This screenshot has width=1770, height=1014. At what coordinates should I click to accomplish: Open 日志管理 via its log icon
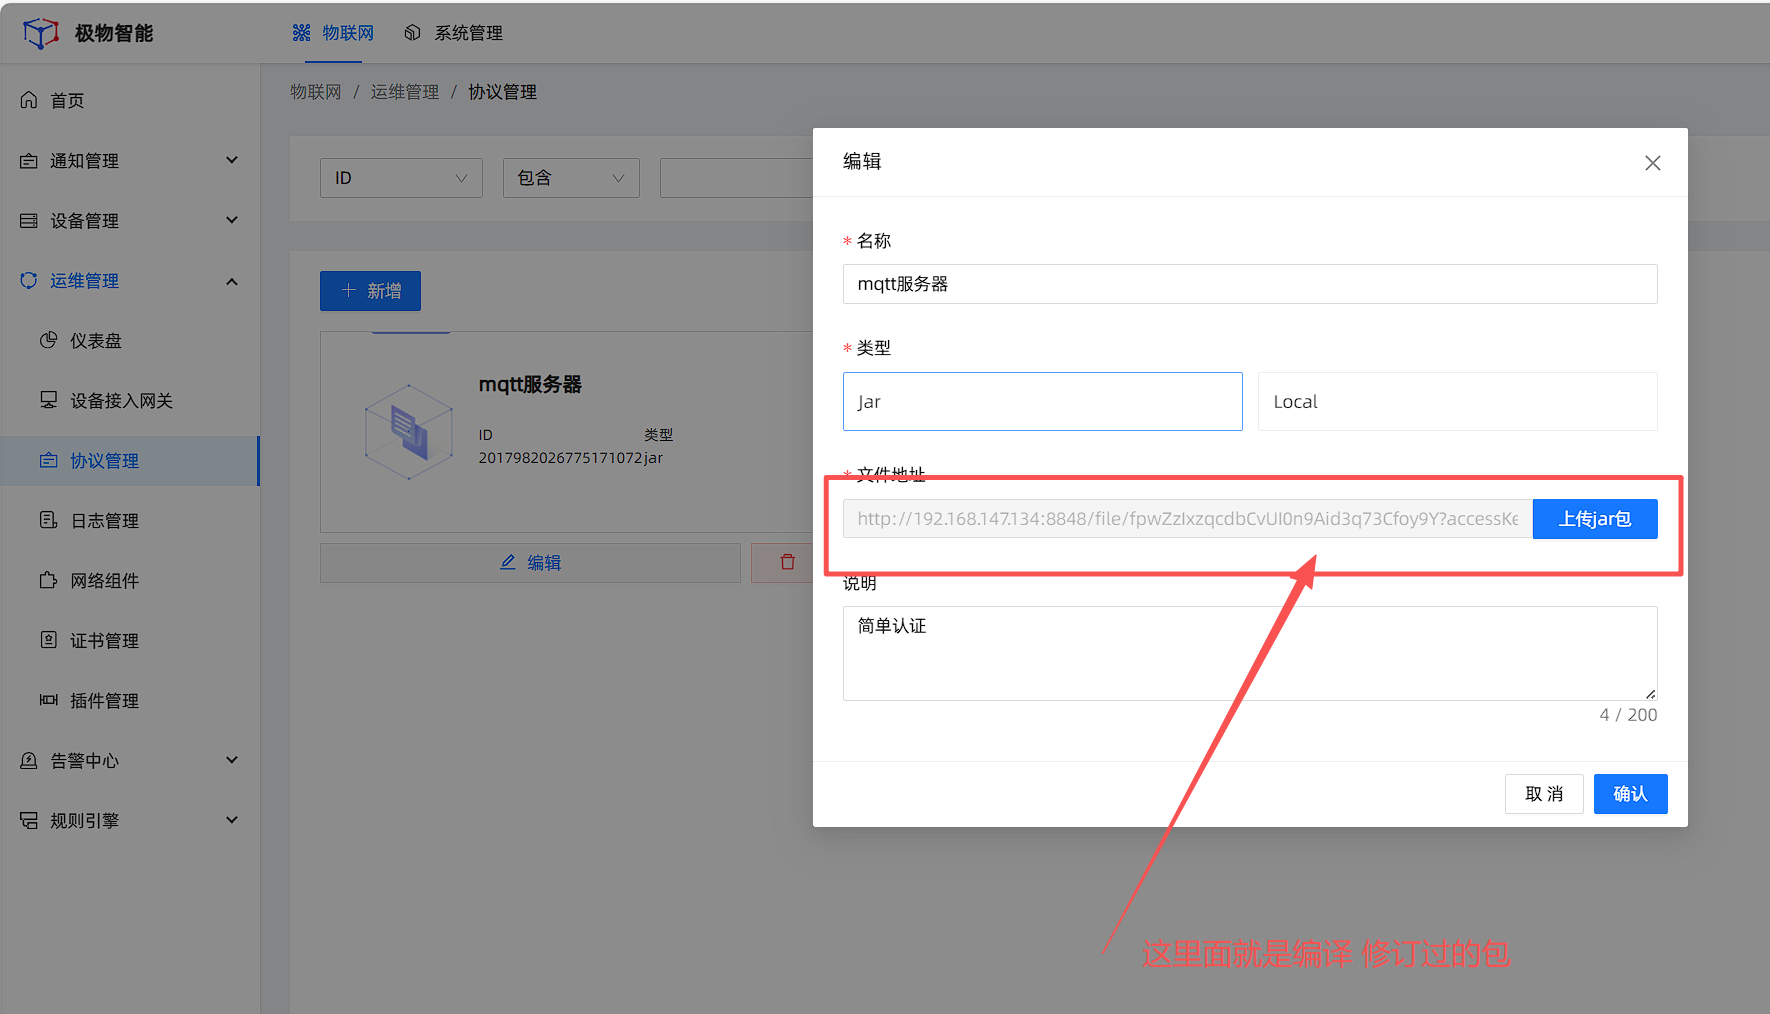48,520
